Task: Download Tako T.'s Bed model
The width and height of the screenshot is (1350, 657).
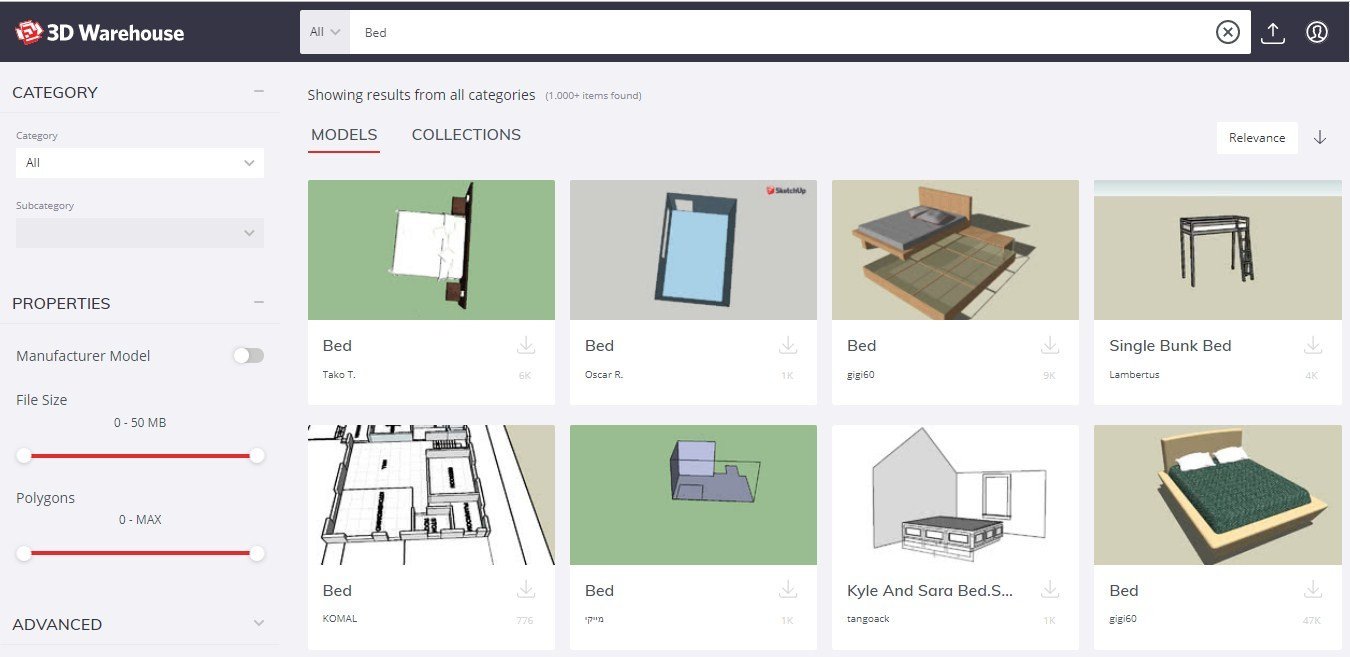Action: [526, 346]
